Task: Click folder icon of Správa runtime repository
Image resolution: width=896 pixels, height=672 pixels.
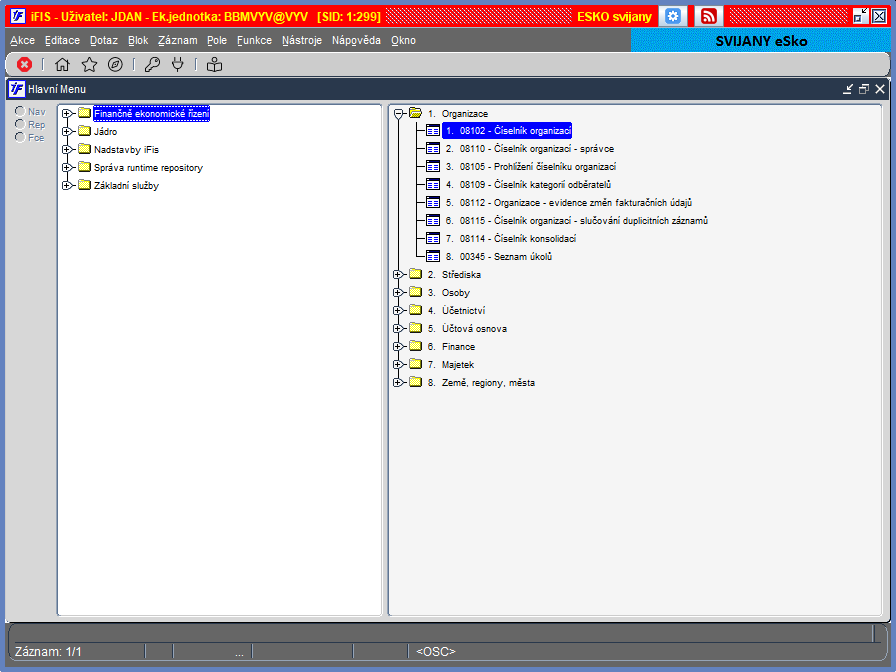Action: coord(85,167)
